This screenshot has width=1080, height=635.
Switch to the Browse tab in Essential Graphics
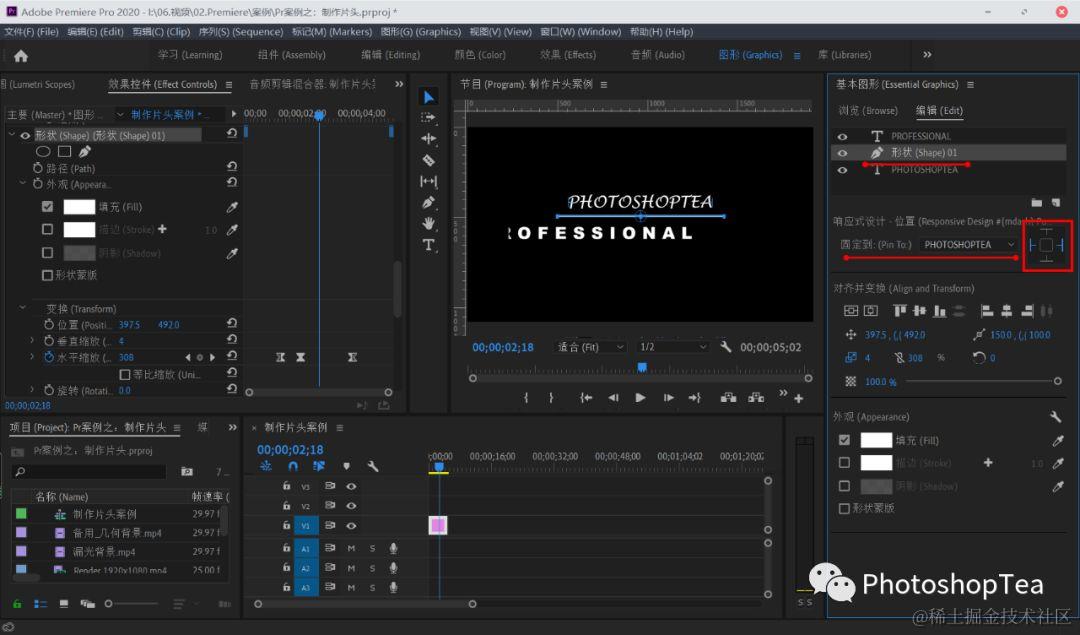868,110
